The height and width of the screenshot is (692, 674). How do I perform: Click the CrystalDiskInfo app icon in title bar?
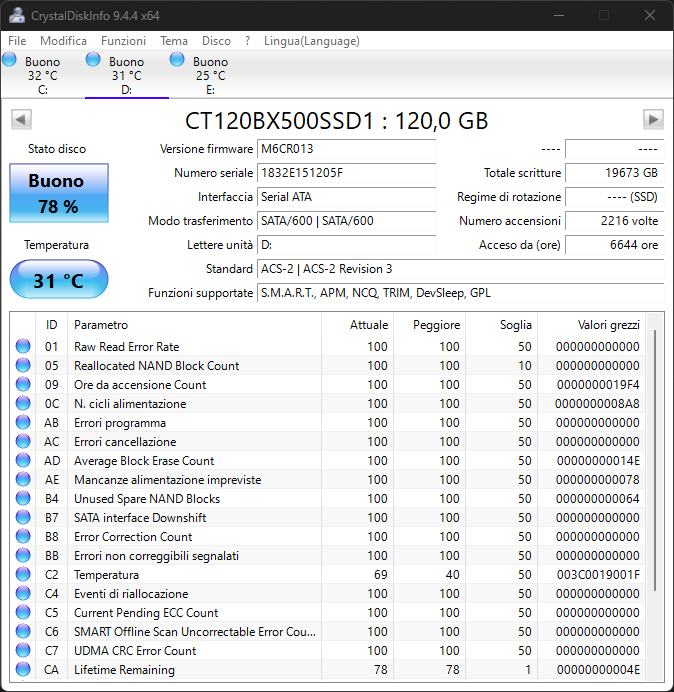click(17, 15)
